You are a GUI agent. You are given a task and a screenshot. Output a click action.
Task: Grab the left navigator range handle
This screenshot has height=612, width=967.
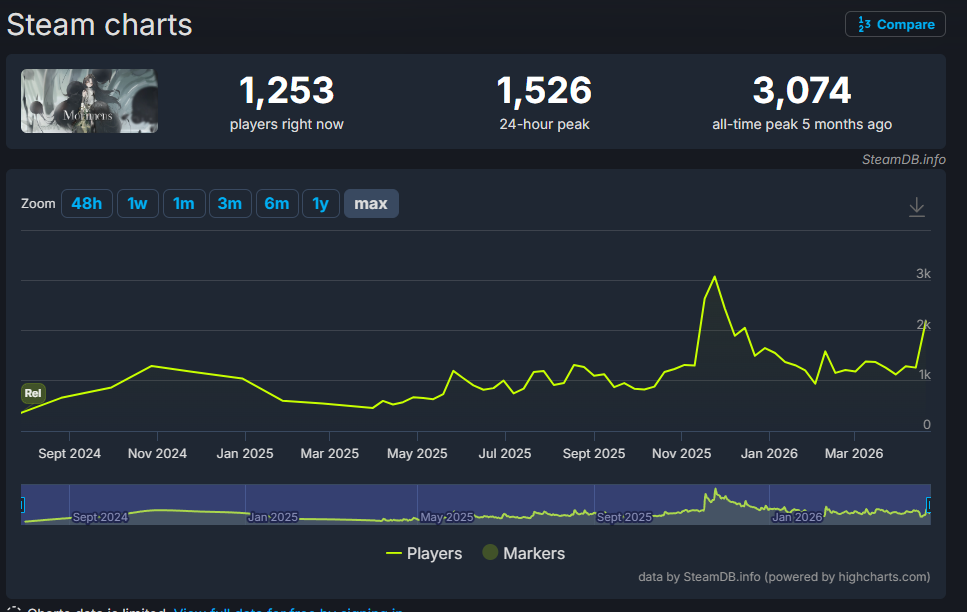[22, 505]
